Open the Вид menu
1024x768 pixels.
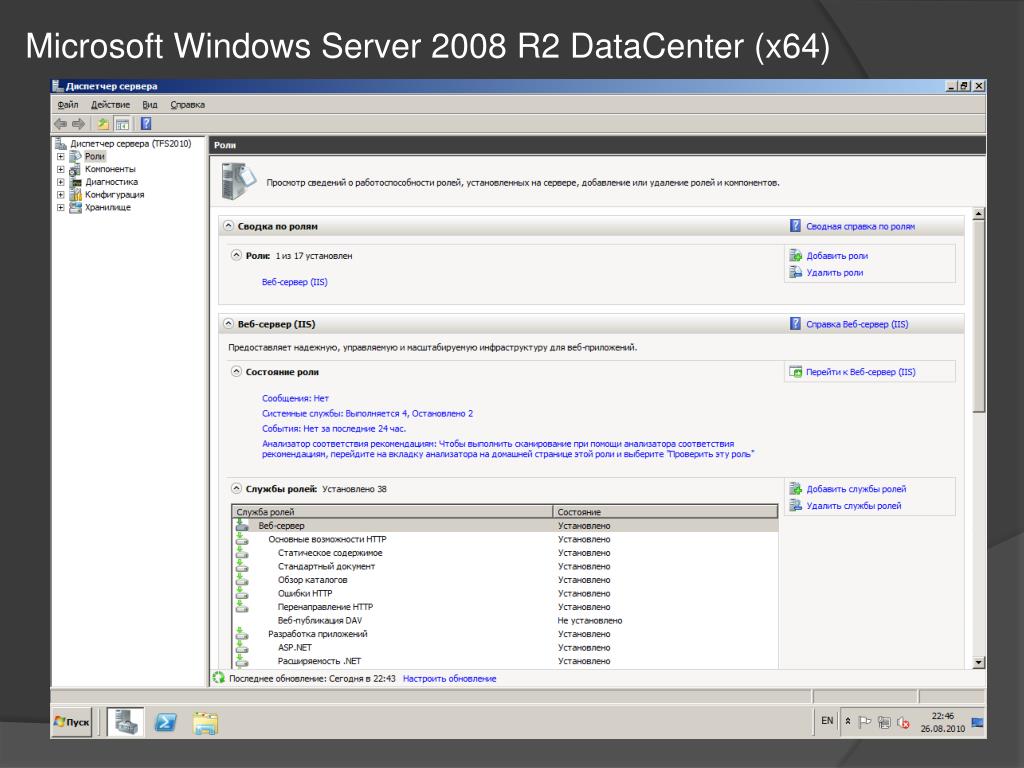(x=150, y=104)
